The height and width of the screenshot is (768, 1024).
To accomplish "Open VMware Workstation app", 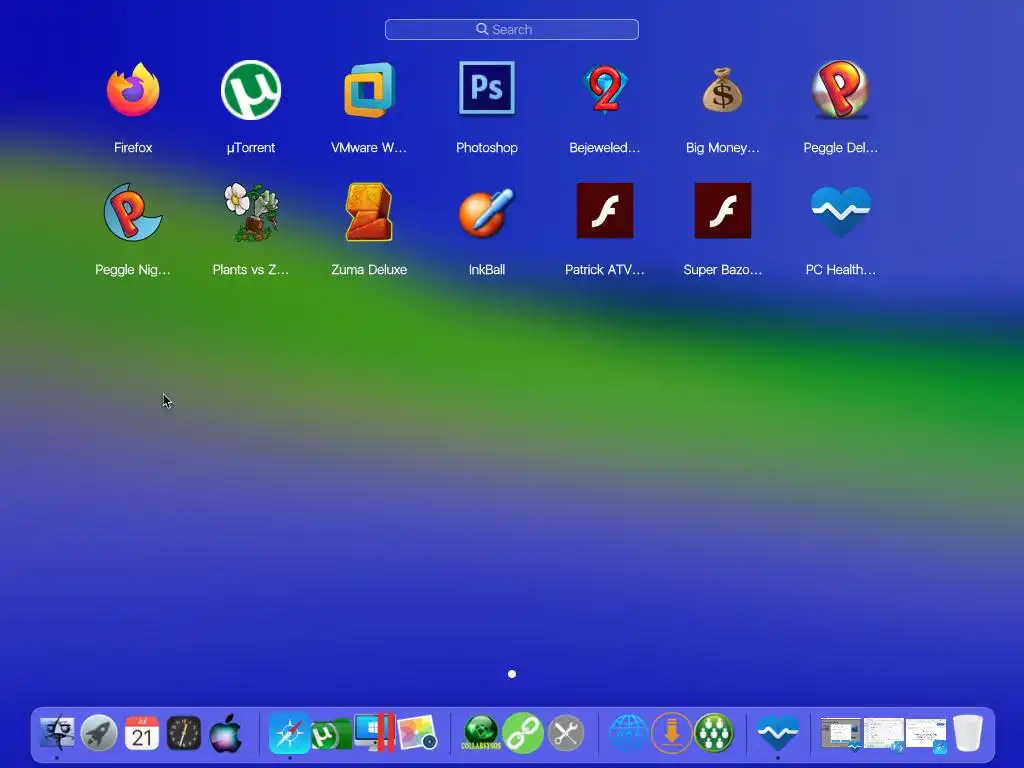I will 369,89.
